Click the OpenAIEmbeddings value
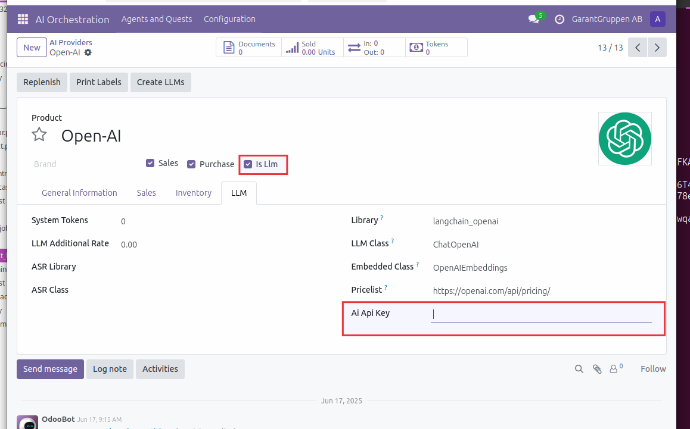 [470, 268]
